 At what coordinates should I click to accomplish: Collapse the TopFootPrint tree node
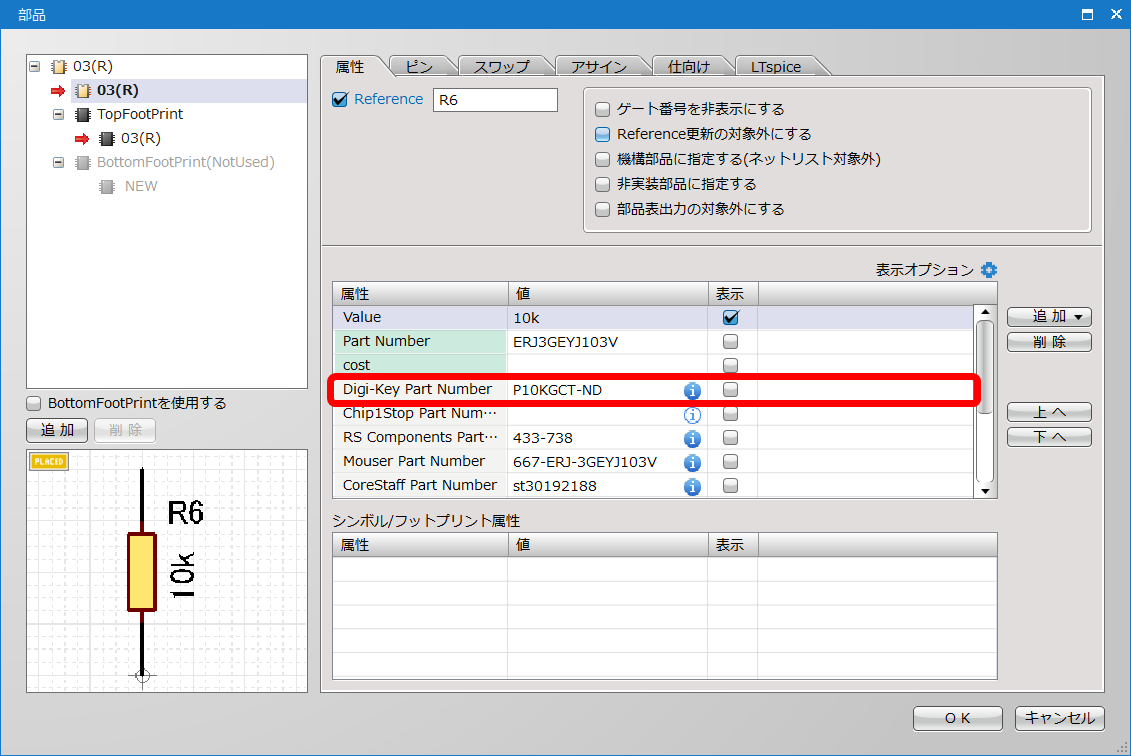coord(59,114)
